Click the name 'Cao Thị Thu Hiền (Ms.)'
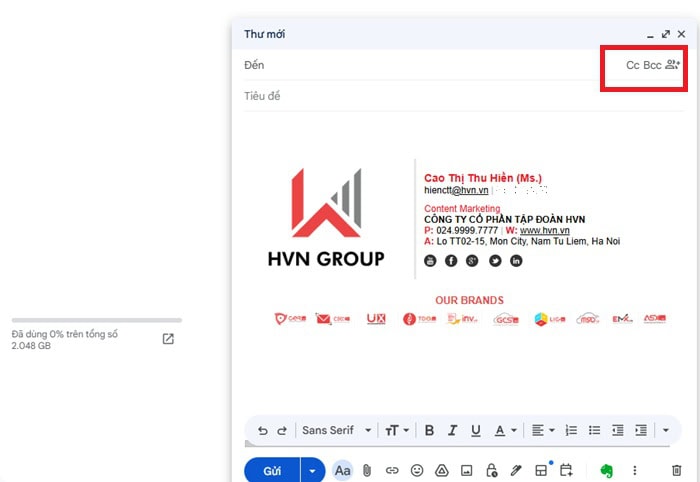Viewport: 700px width, 482px height. pos(483,178)
